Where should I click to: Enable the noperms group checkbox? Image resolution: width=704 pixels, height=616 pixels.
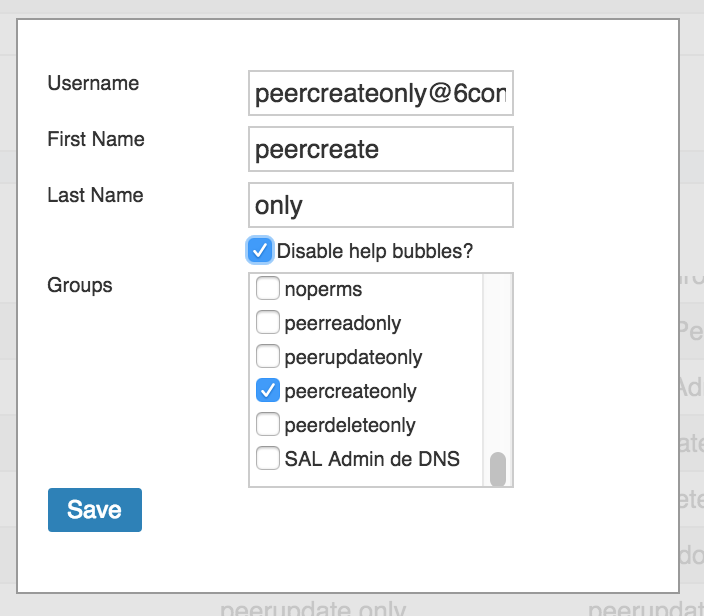(x=268, y=289)
